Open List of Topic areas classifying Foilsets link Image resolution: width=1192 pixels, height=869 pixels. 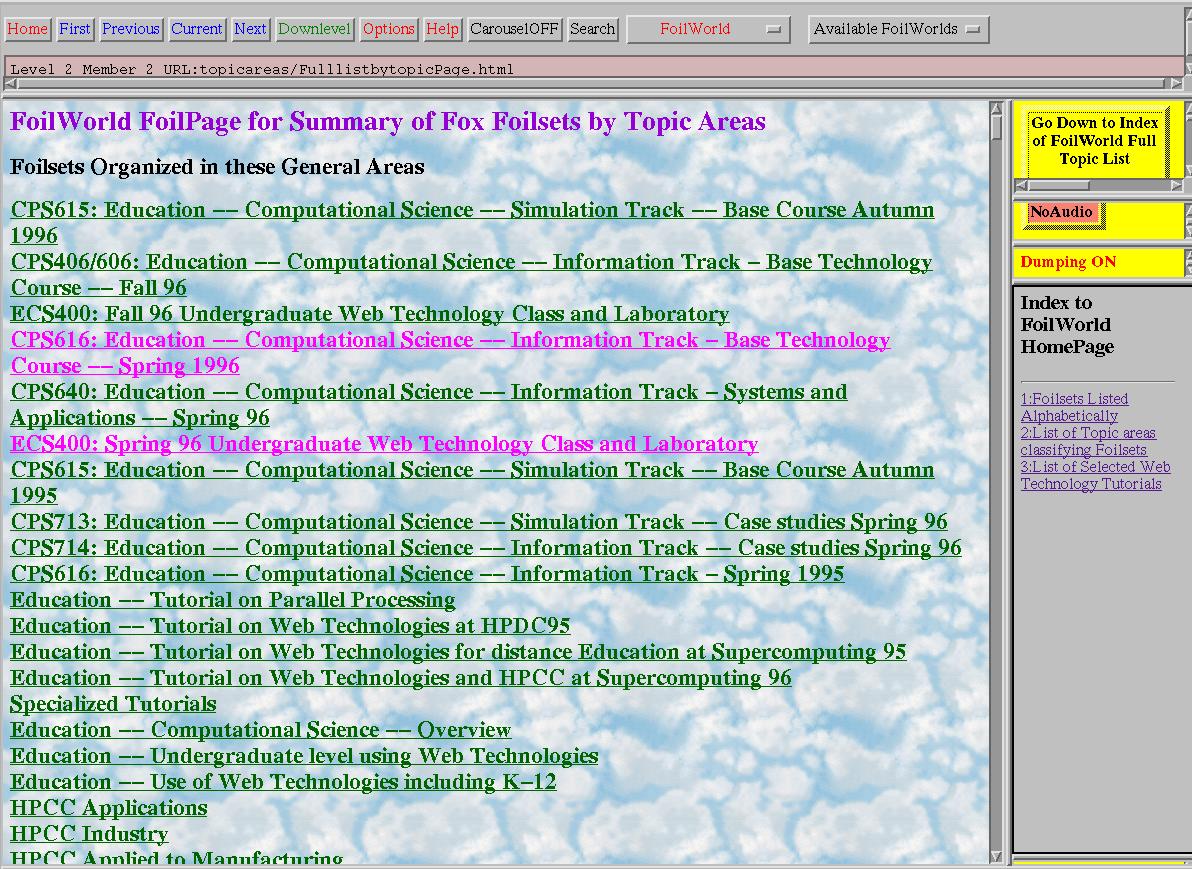[1088, 442]
